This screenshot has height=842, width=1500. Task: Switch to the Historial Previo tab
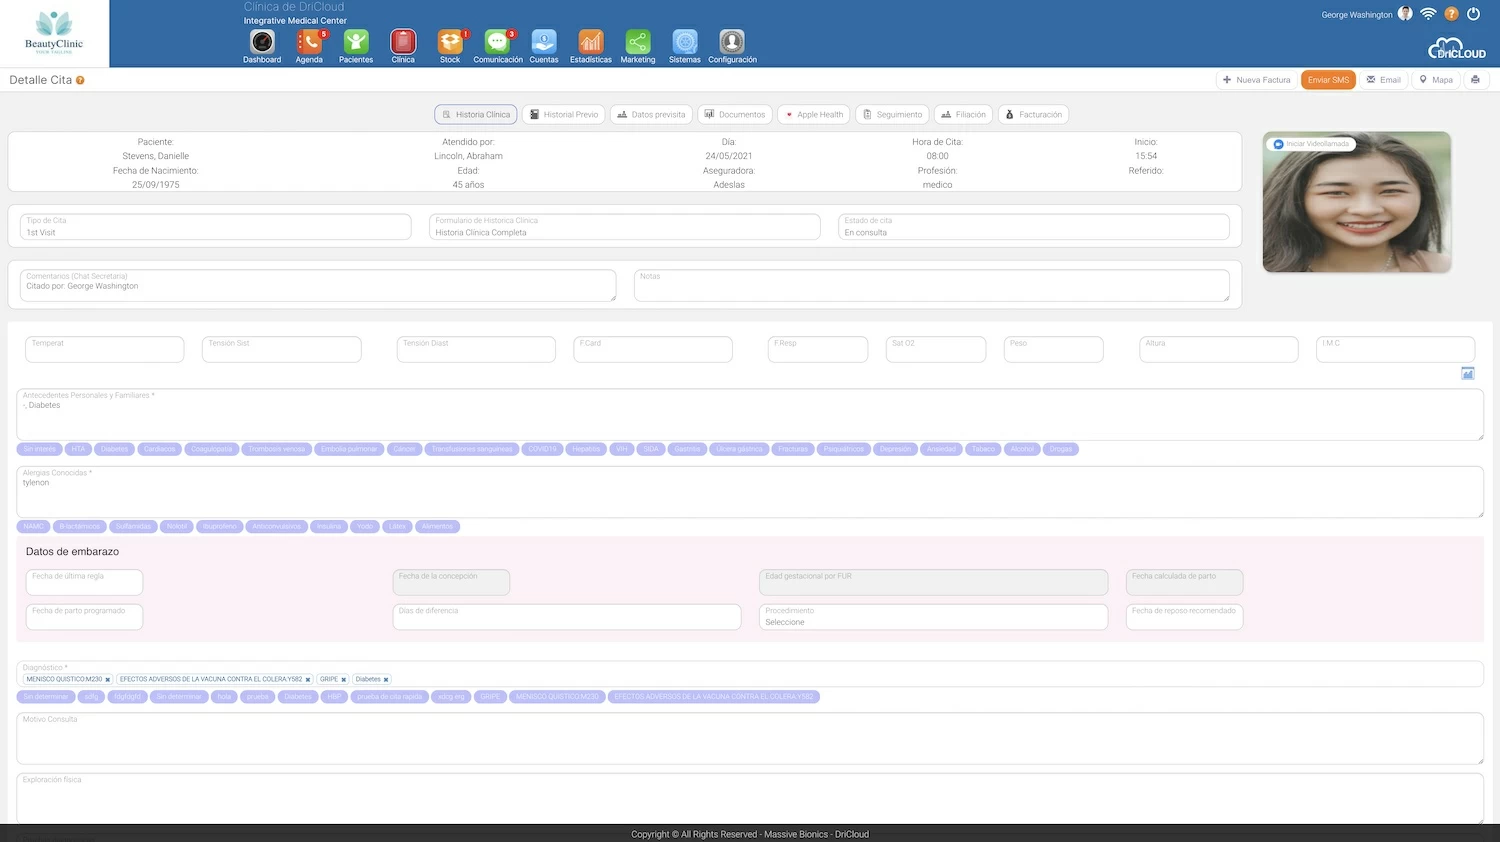coord(564,115)
